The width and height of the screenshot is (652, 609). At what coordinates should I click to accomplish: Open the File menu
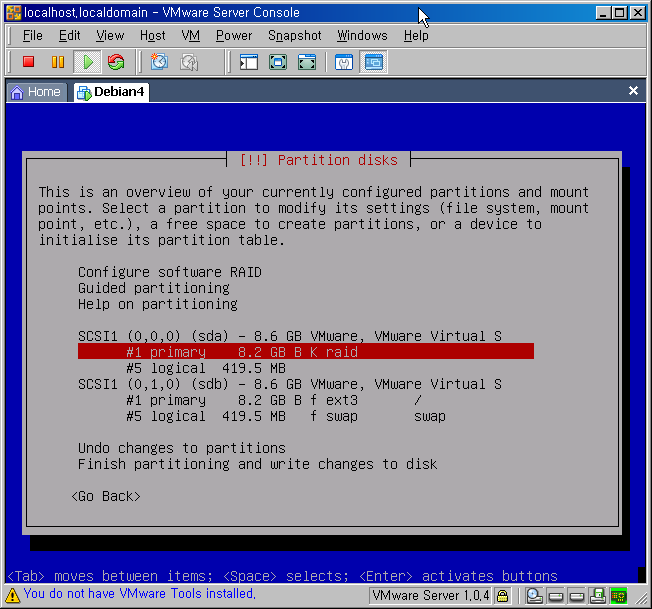(32, 35)
